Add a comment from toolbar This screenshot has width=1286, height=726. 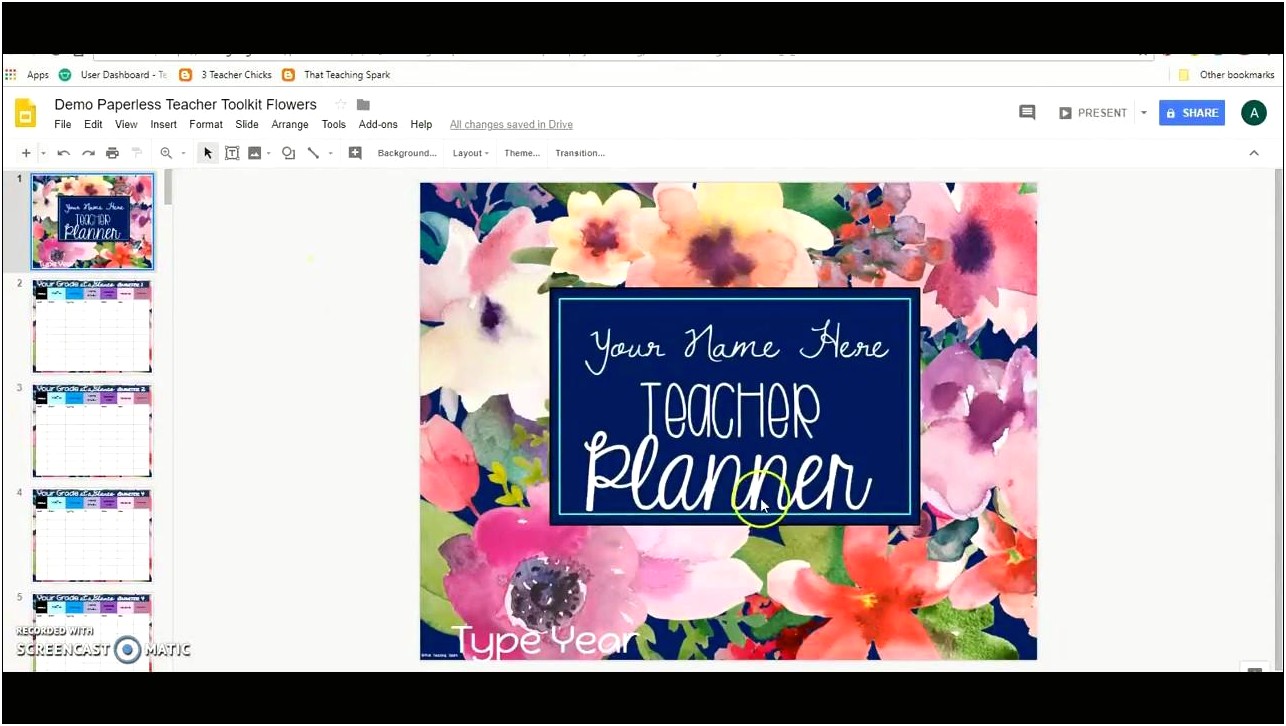[355, 153]
